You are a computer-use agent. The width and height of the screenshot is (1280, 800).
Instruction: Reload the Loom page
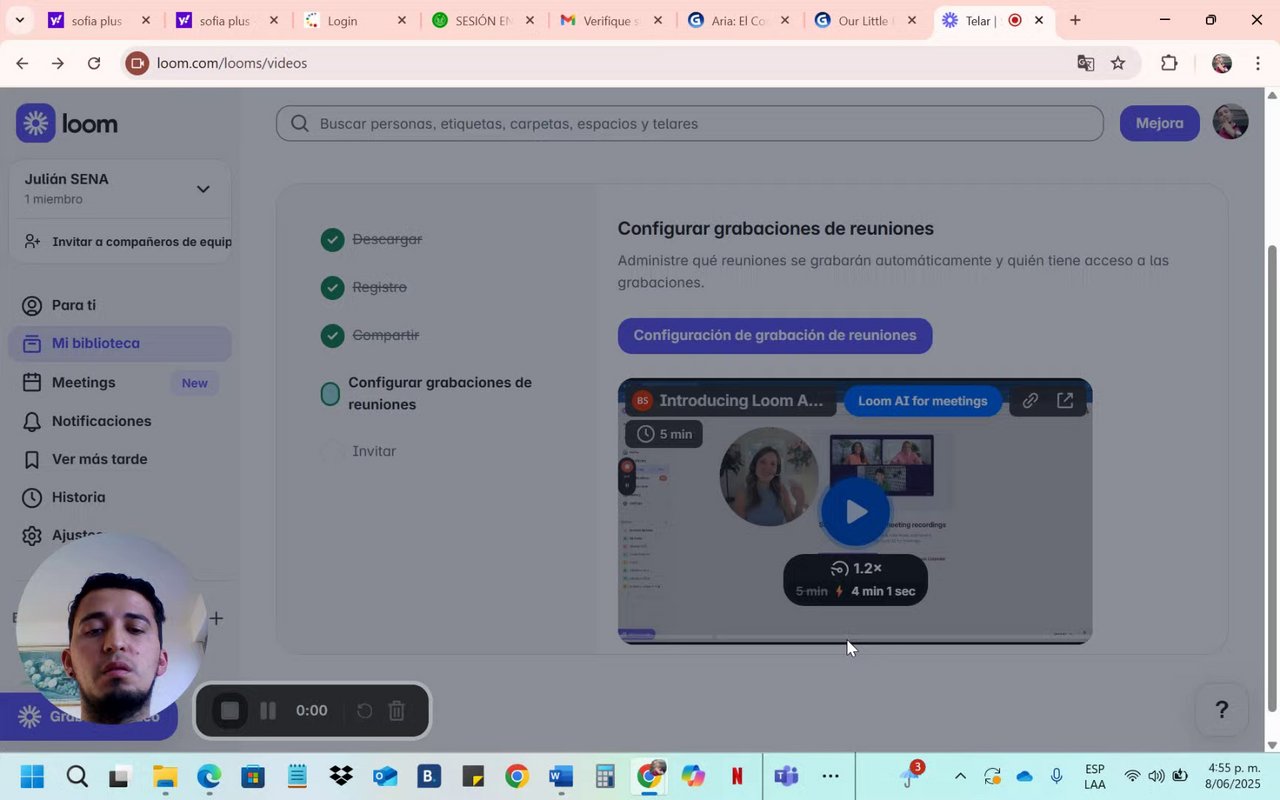pos(94,63)
